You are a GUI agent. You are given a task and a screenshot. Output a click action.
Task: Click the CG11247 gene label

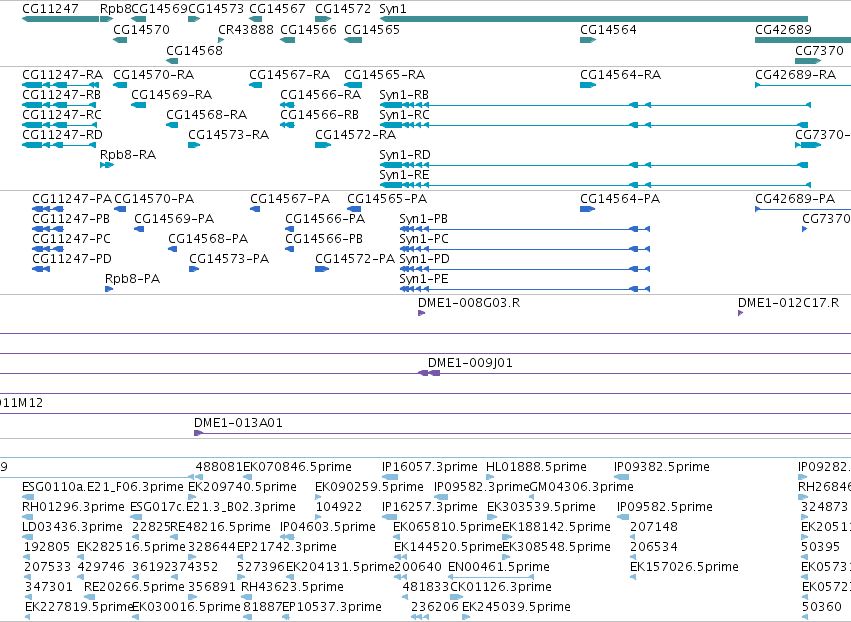pyautogui.click(x=50, y=9)
